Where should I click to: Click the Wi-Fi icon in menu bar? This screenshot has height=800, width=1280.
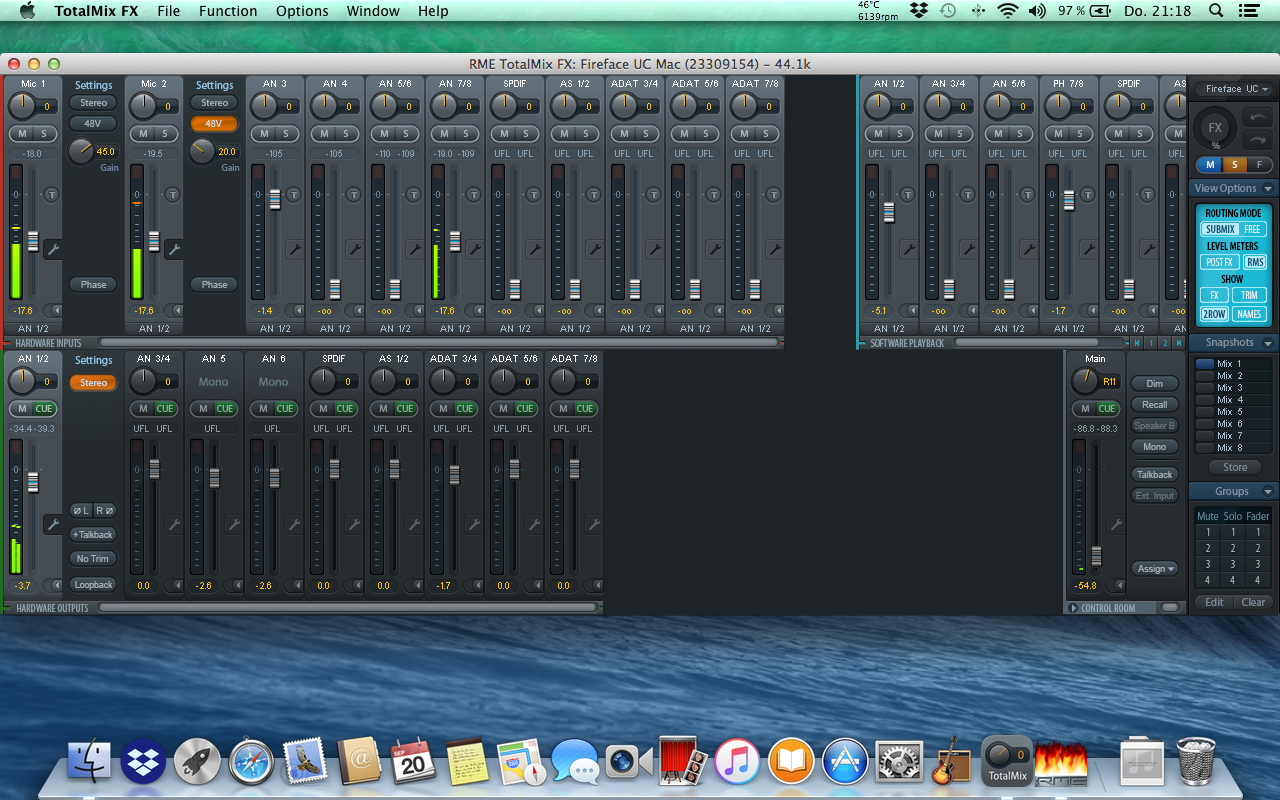coord(1007,11)
